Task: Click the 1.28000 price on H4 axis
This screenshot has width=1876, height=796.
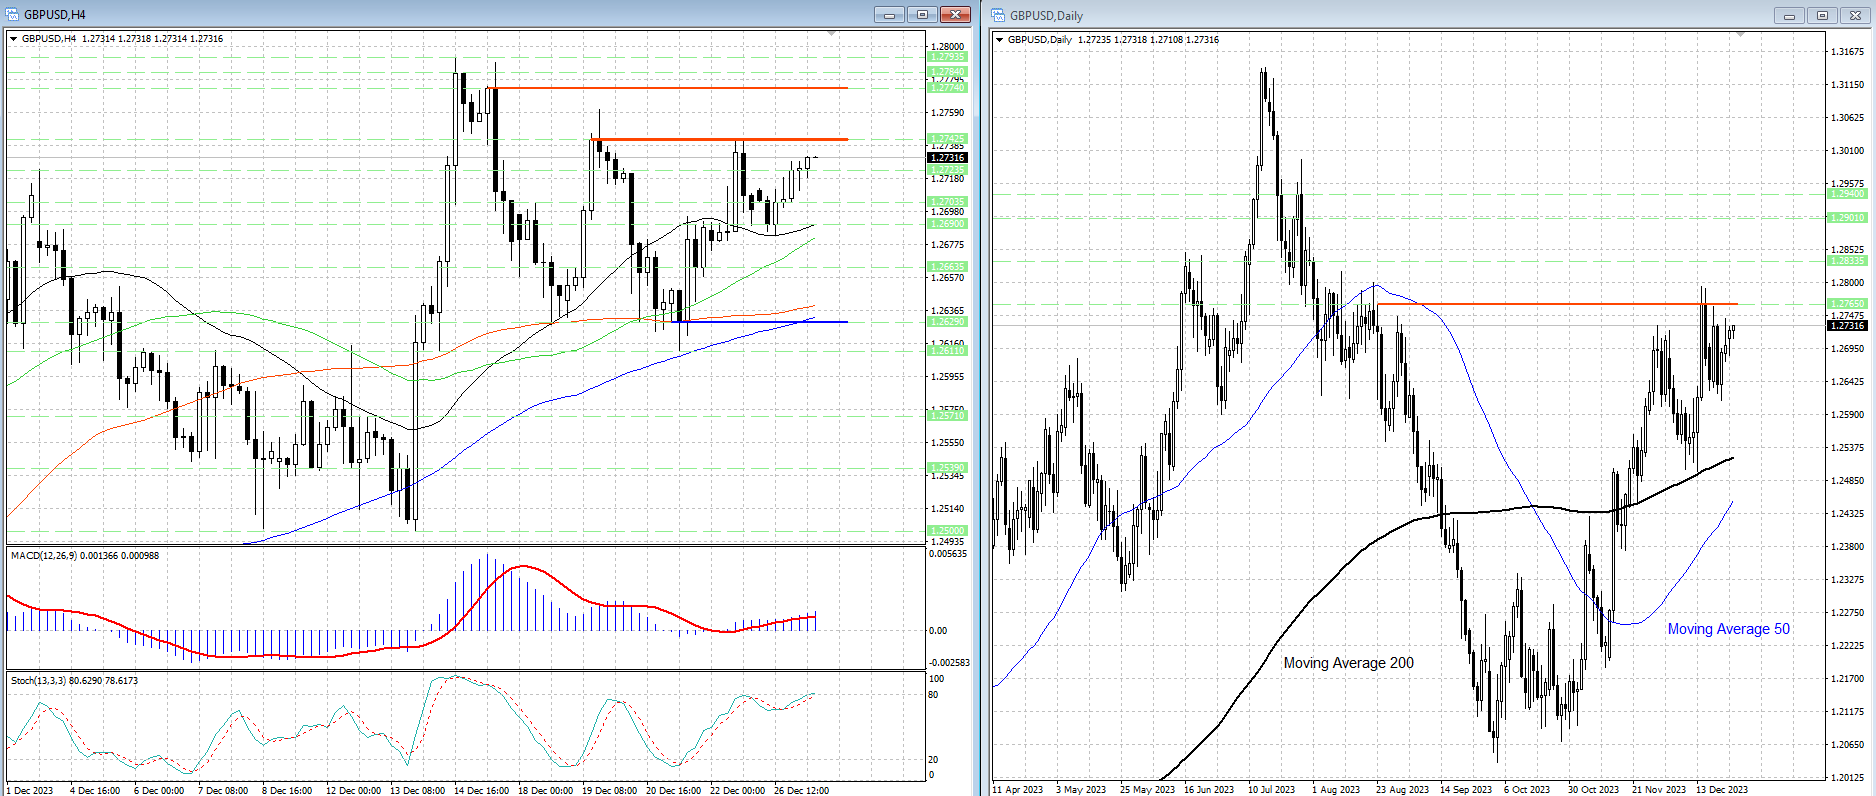Action: tap(948, 46)
